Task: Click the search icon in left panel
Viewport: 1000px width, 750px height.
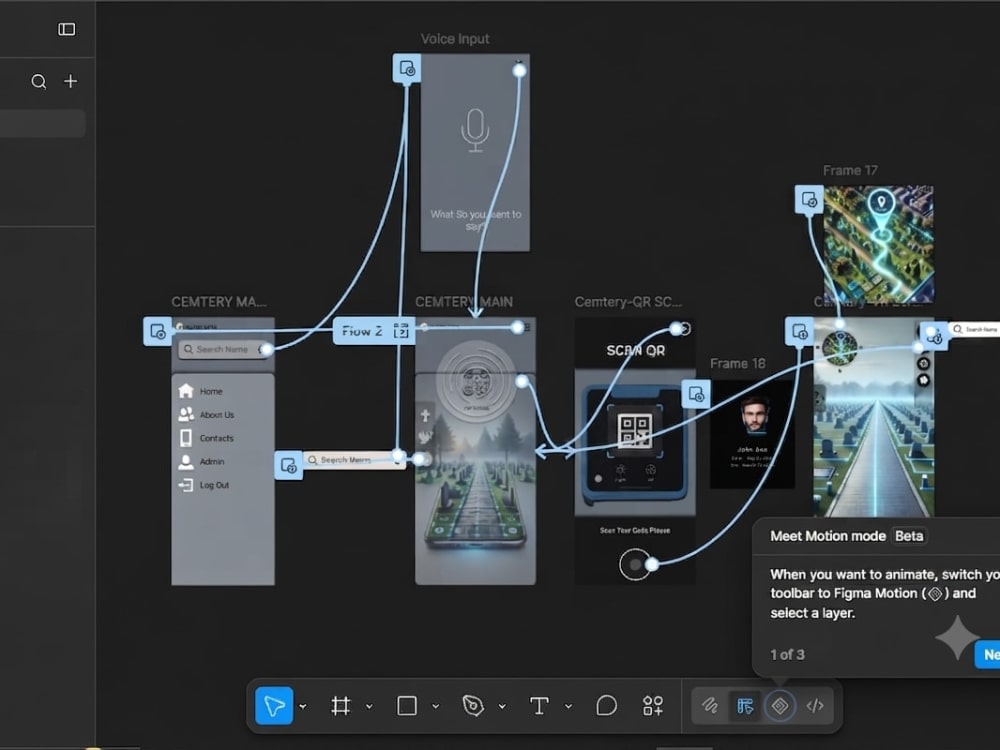Action: (x=39, y=82)
